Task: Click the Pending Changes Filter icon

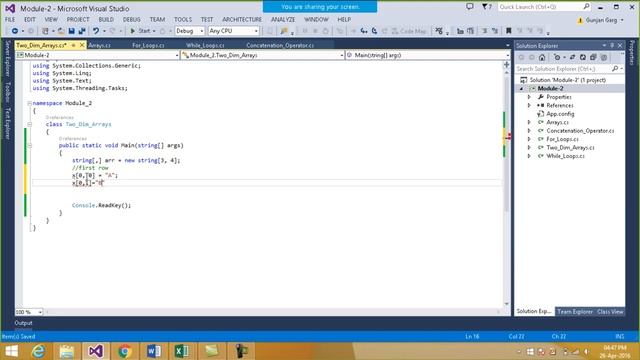Action: pyautogui.click(x=557, y=58)
